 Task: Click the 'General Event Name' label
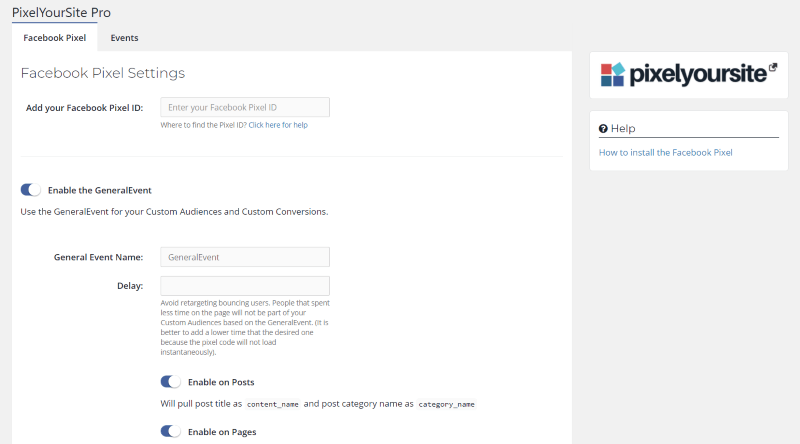98,257
